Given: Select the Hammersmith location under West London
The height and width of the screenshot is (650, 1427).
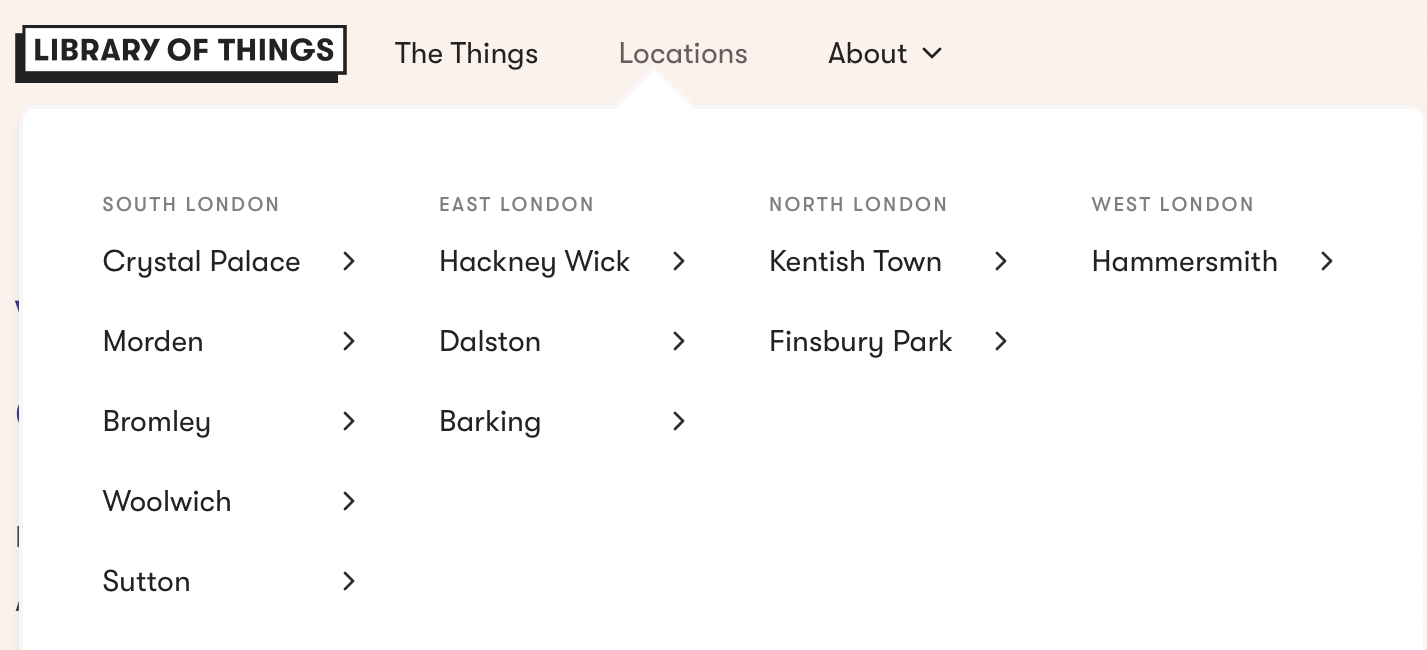Looking at the screenshot, I should tap(1184, 261).
